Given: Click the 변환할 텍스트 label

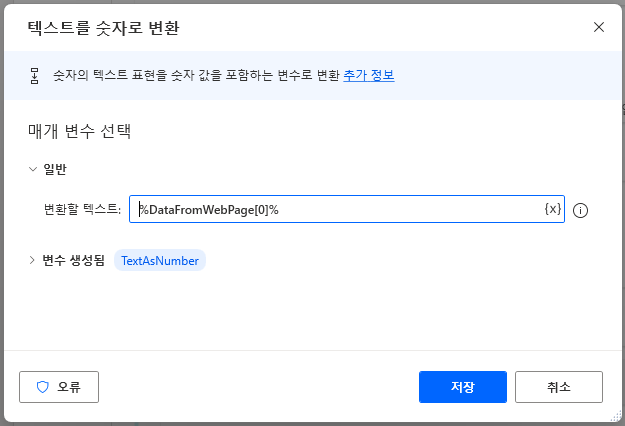Looking at the screenshot, I should pos(83,209).
